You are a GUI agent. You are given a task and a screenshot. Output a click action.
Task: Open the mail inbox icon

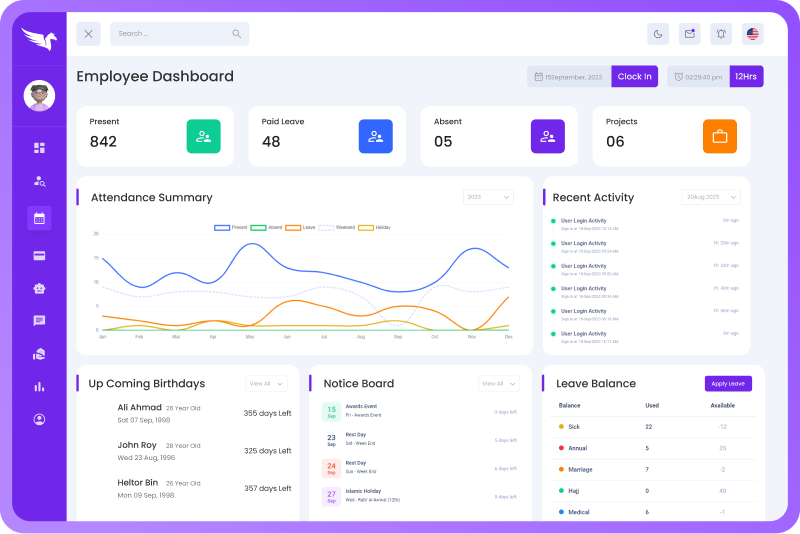click(x=689, y=34)
